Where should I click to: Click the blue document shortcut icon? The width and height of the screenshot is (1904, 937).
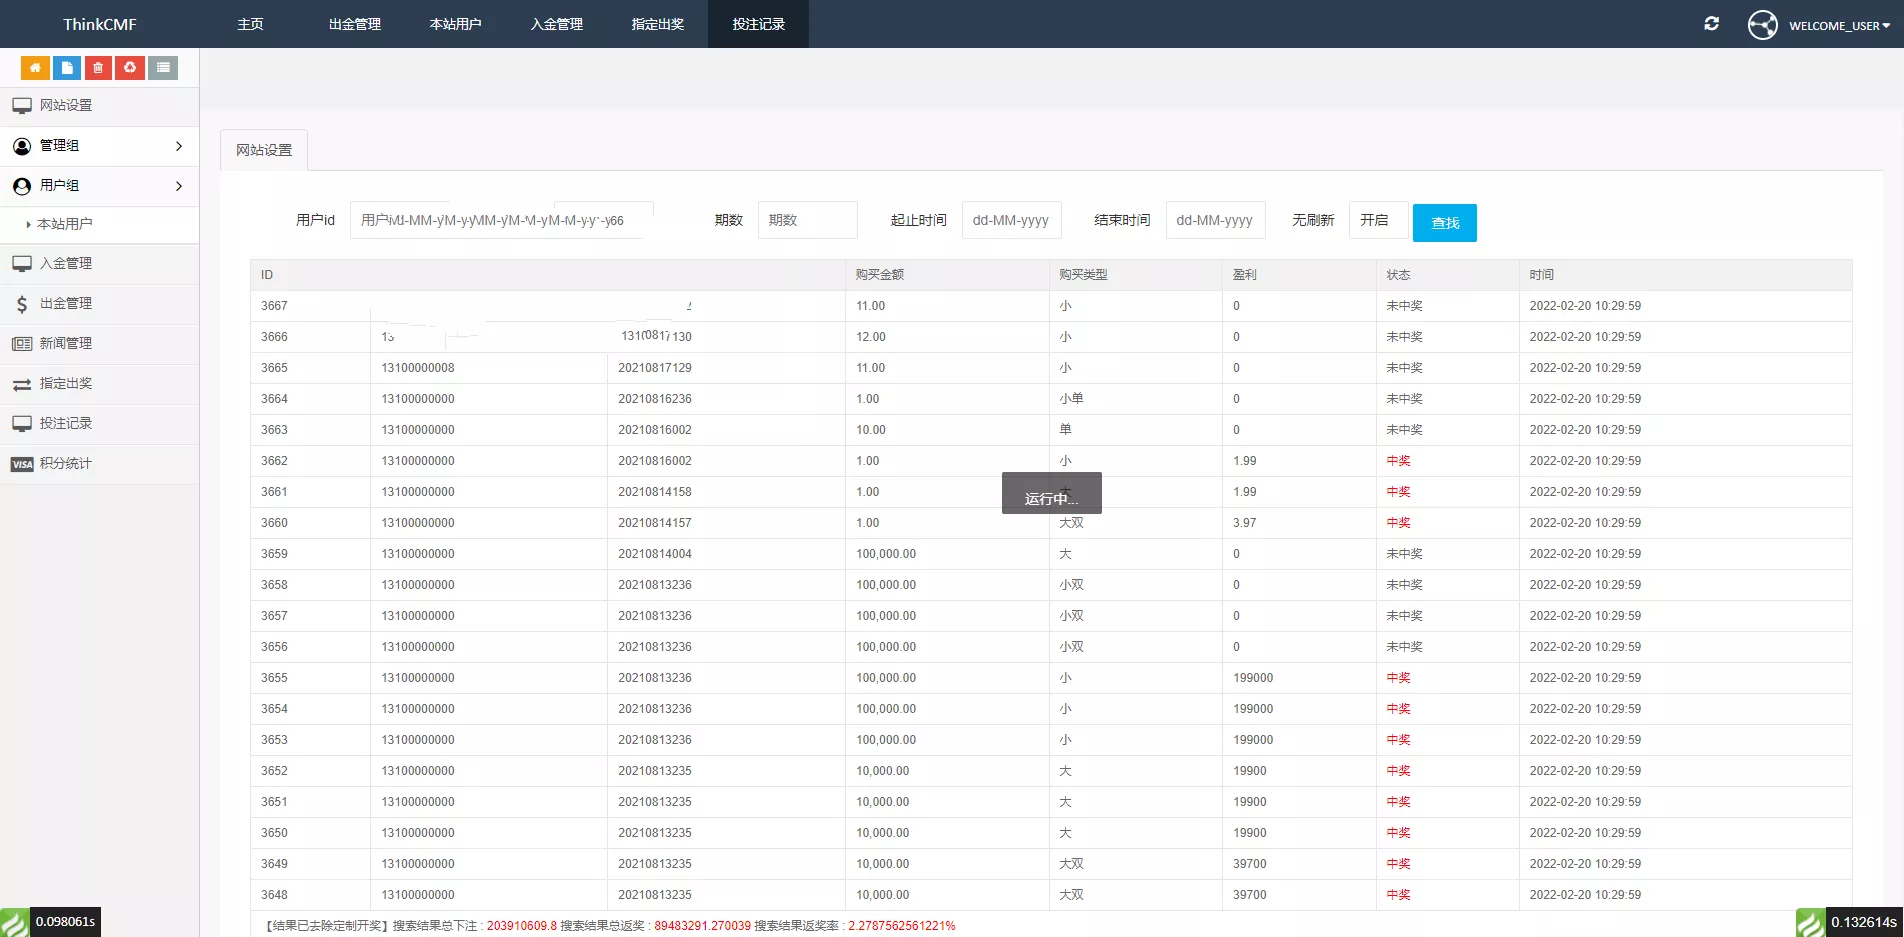pos(67,67)
